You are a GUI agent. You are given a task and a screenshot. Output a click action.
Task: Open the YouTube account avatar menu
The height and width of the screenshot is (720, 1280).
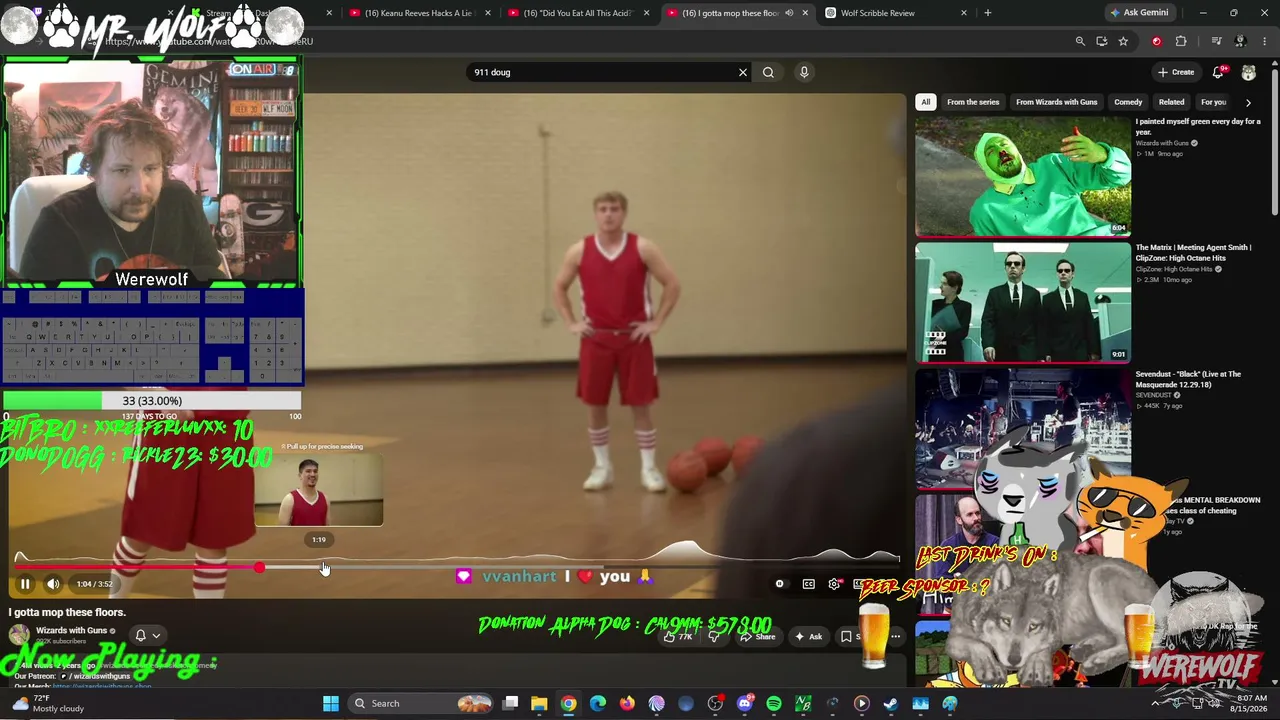[x=1249, y=72]
